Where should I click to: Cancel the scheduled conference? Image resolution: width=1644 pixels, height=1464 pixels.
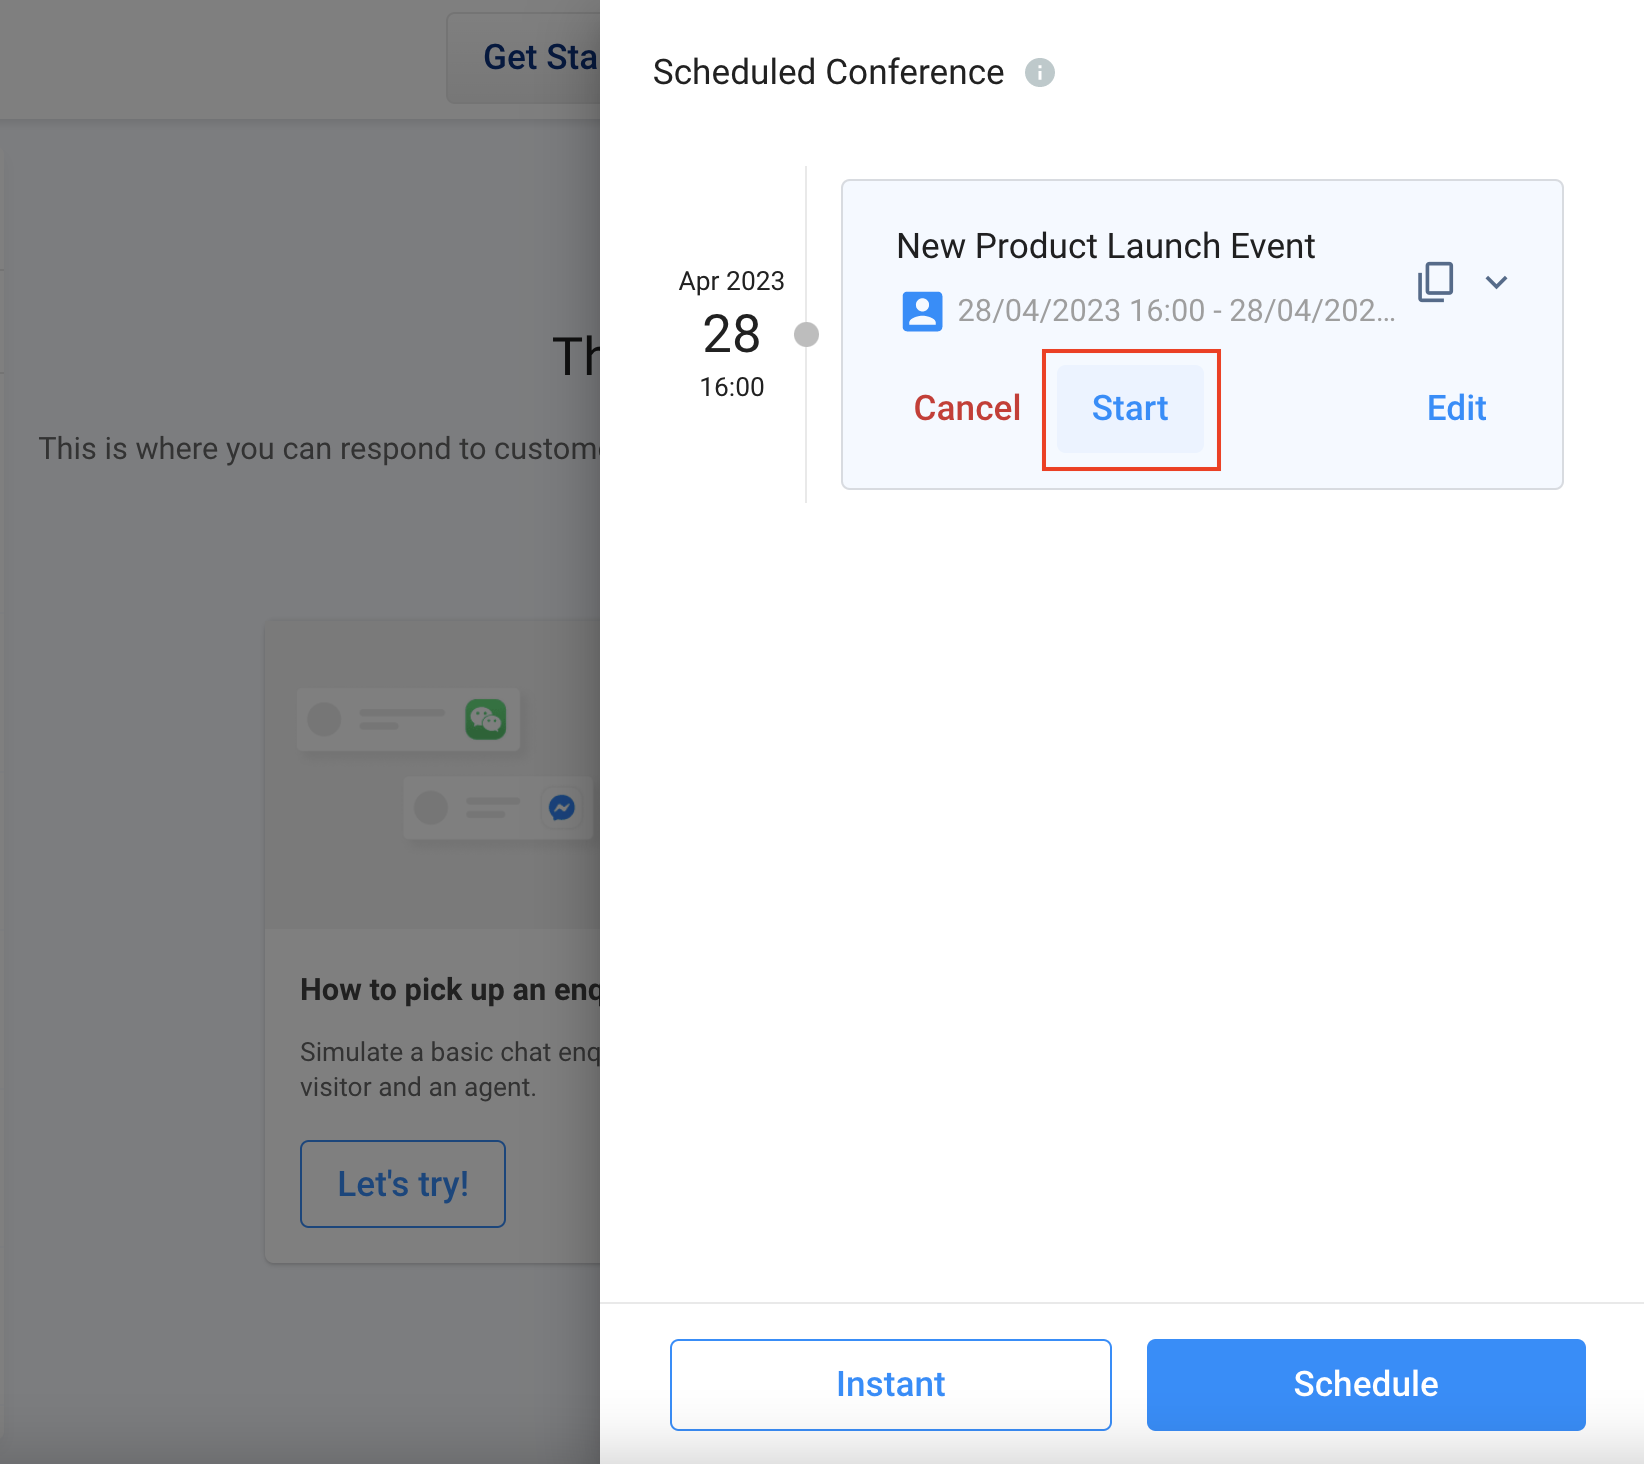[966, 408]
